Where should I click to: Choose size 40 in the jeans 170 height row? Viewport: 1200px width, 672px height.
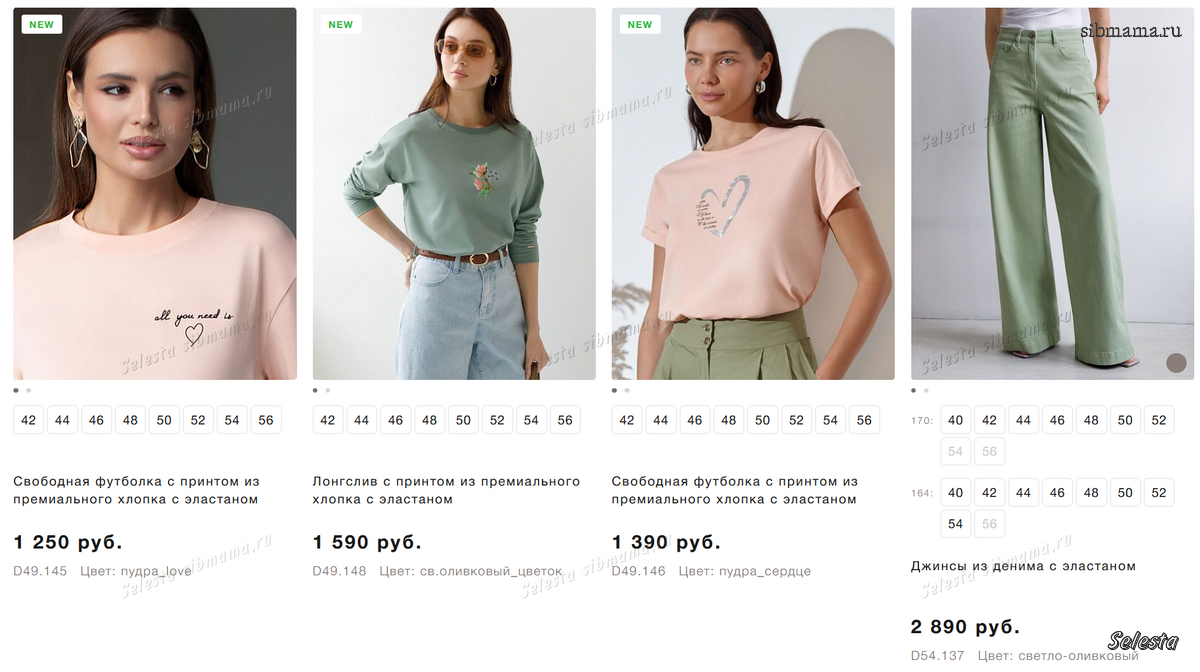[955, 420]
